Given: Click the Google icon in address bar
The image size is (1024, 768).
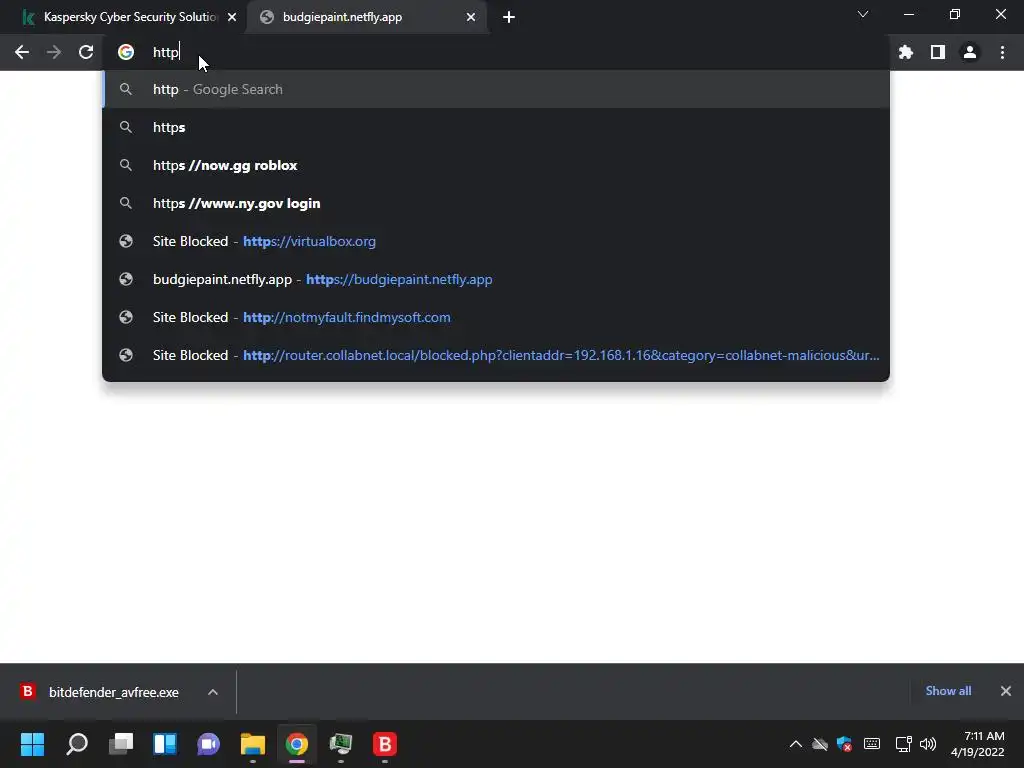Looking at the screenshot, I should coord(126,52).
